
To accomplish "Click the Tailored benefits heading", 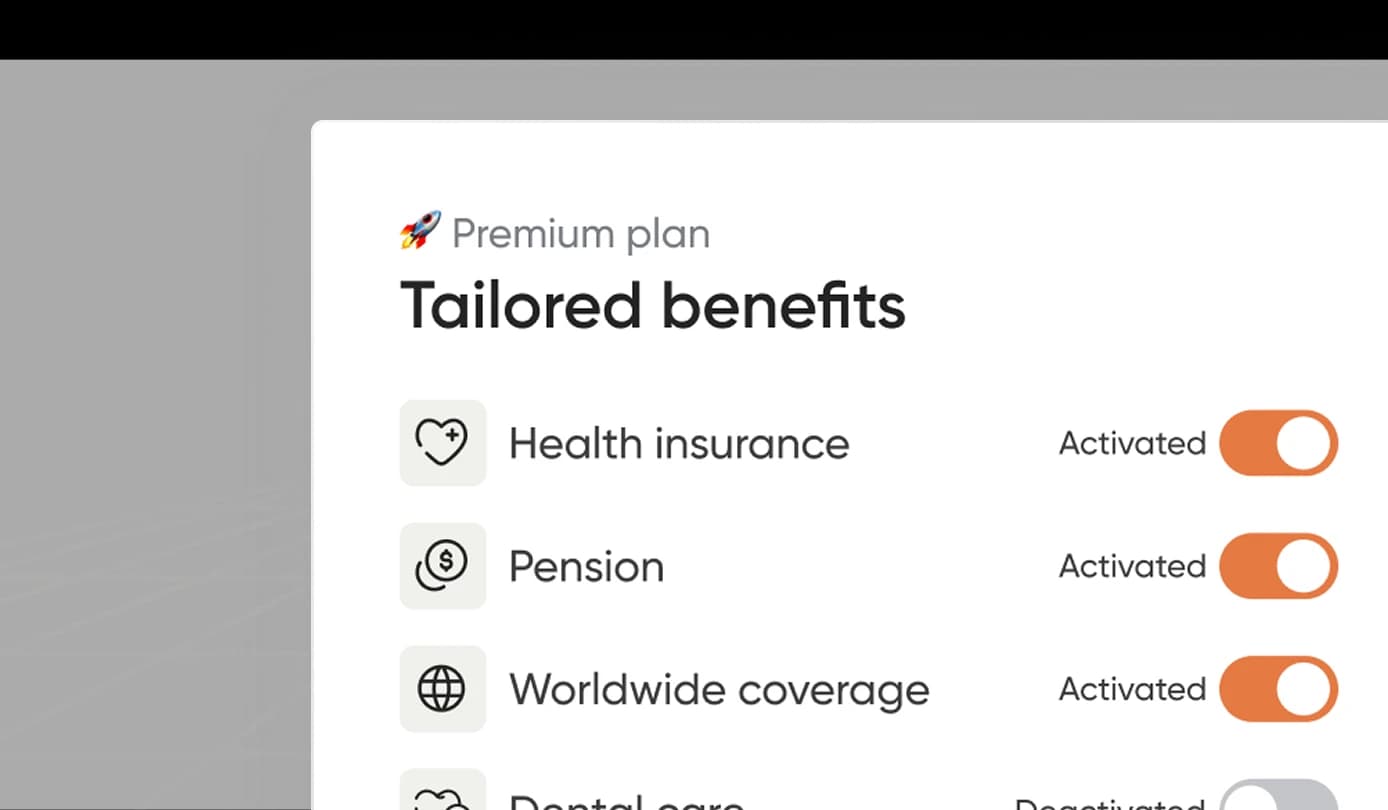I will (653, 305).
